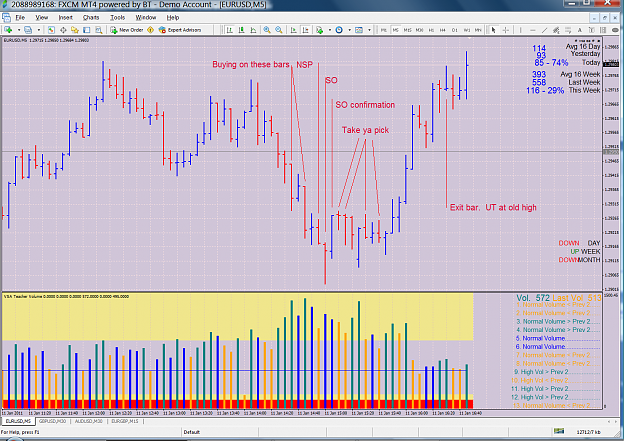Expand the Indicators dropdown arrow

tap(330, 30)
